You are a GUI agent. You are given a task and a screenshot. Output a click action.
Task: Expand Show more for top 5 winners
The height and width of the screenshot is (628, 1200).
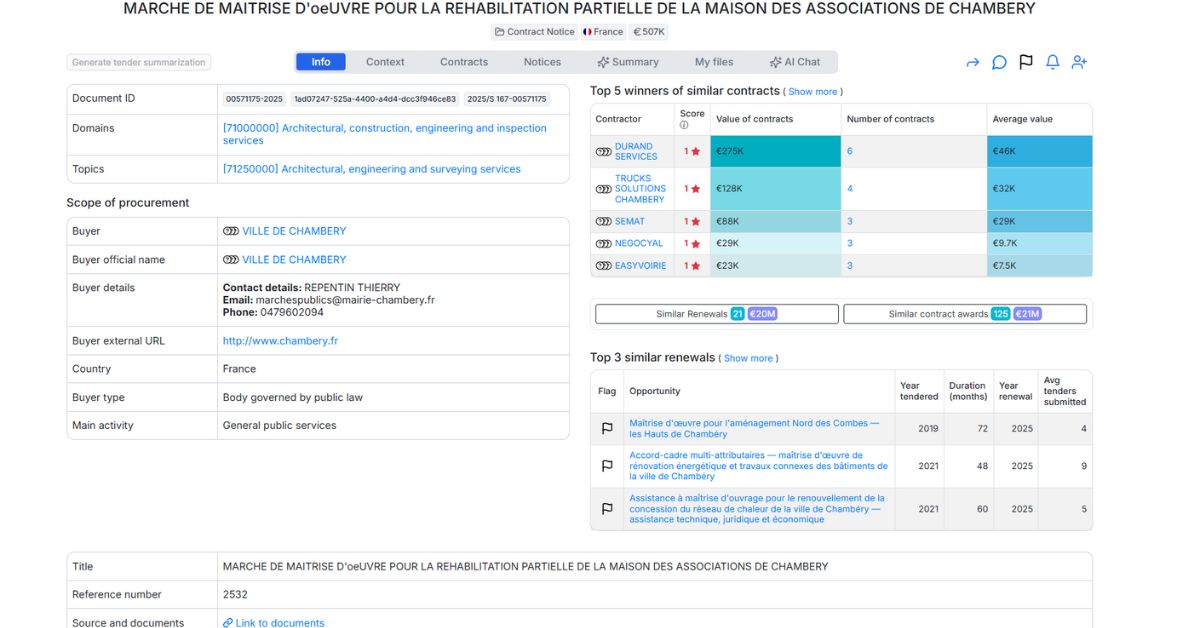[x=812, y=92]
